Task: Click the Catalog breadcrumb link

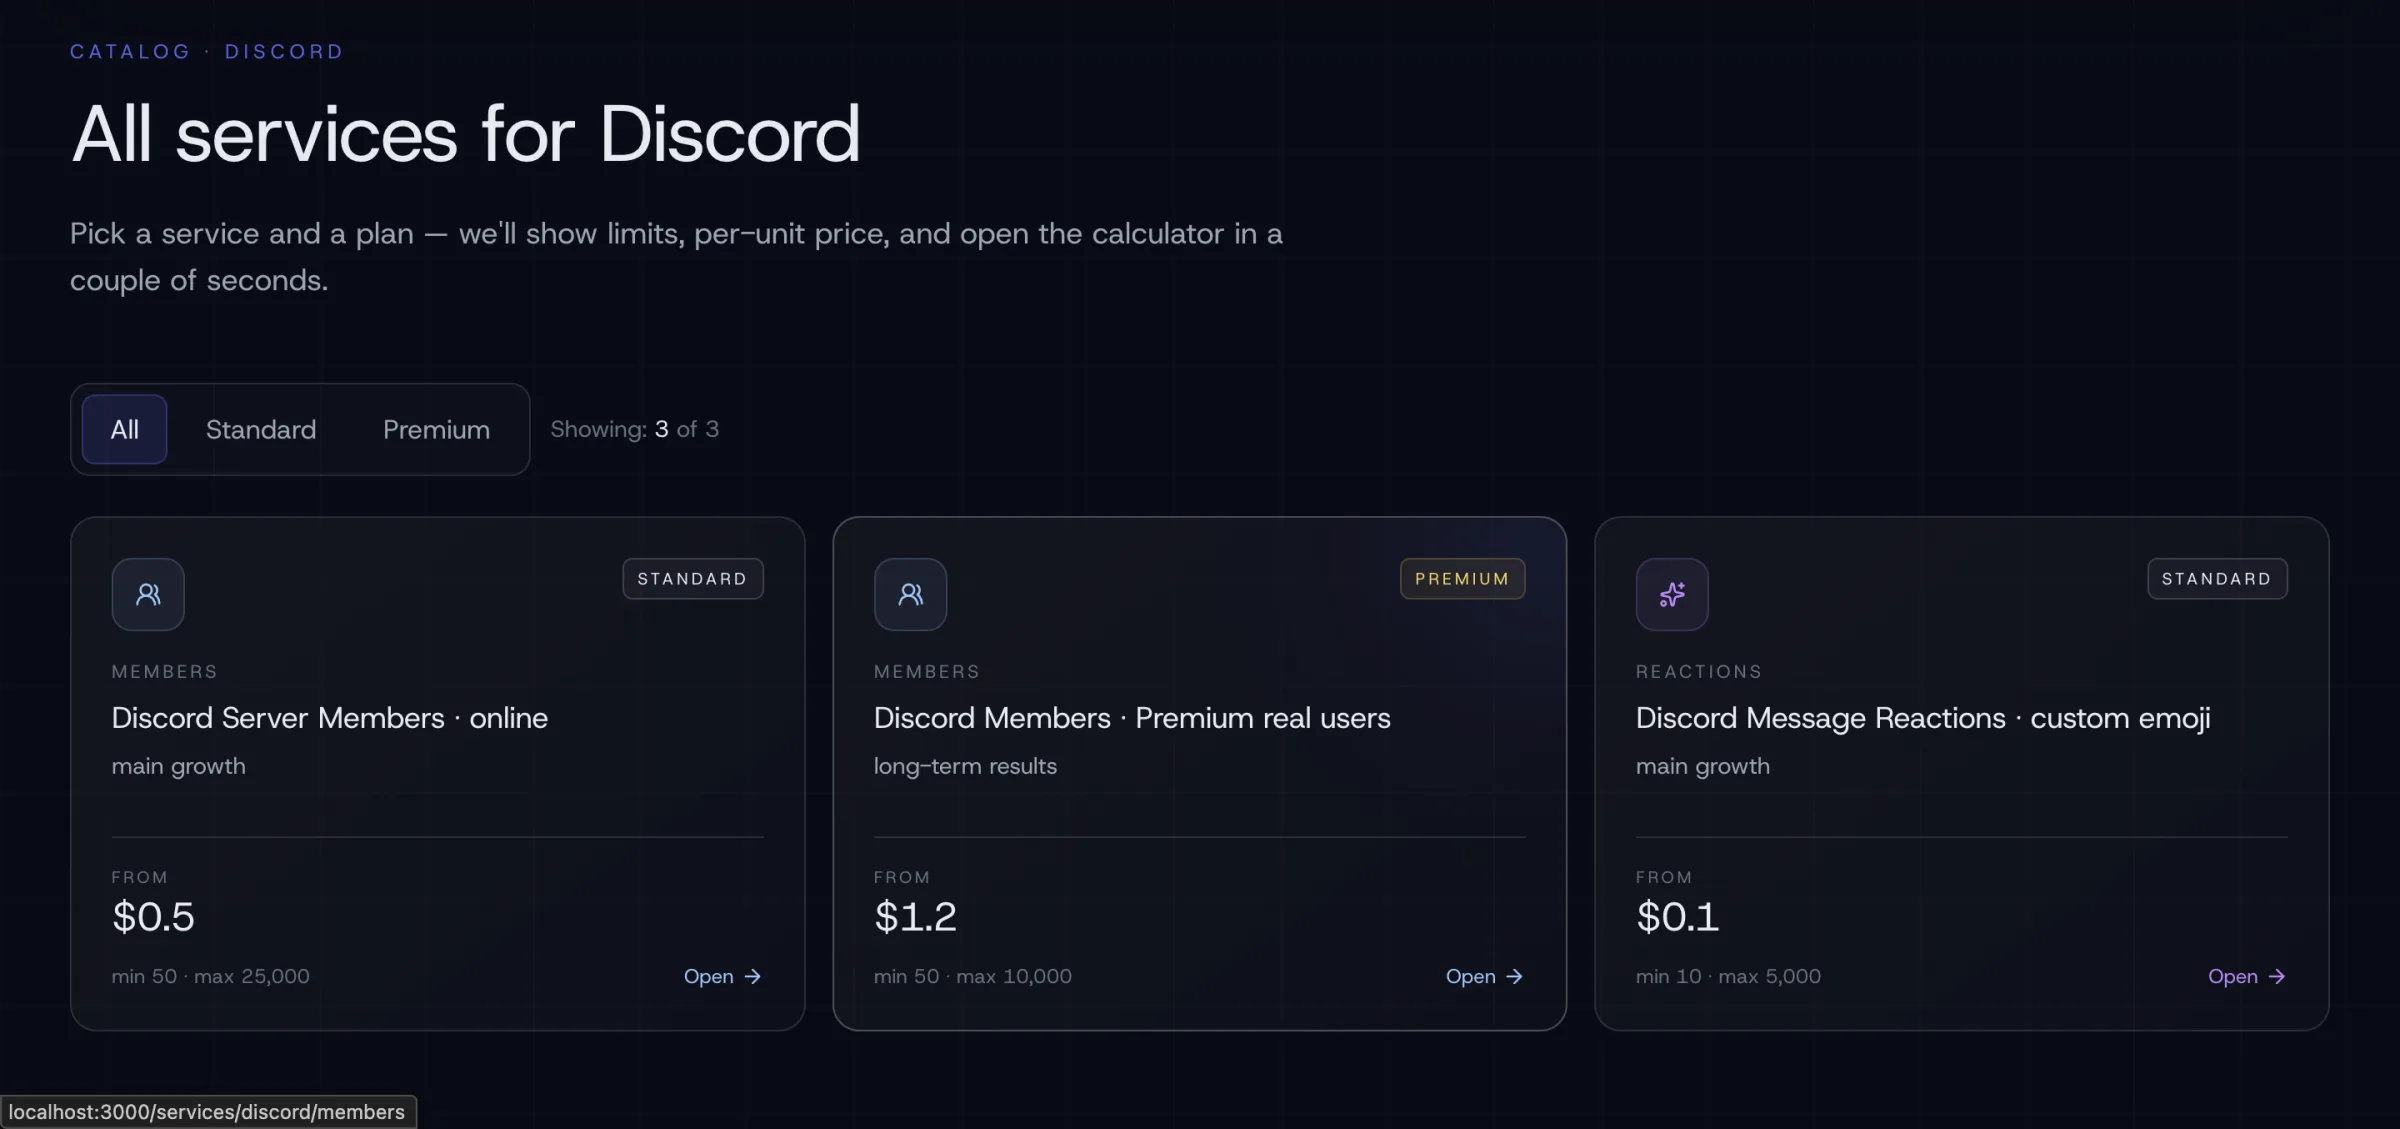Action: coord(130,51)
